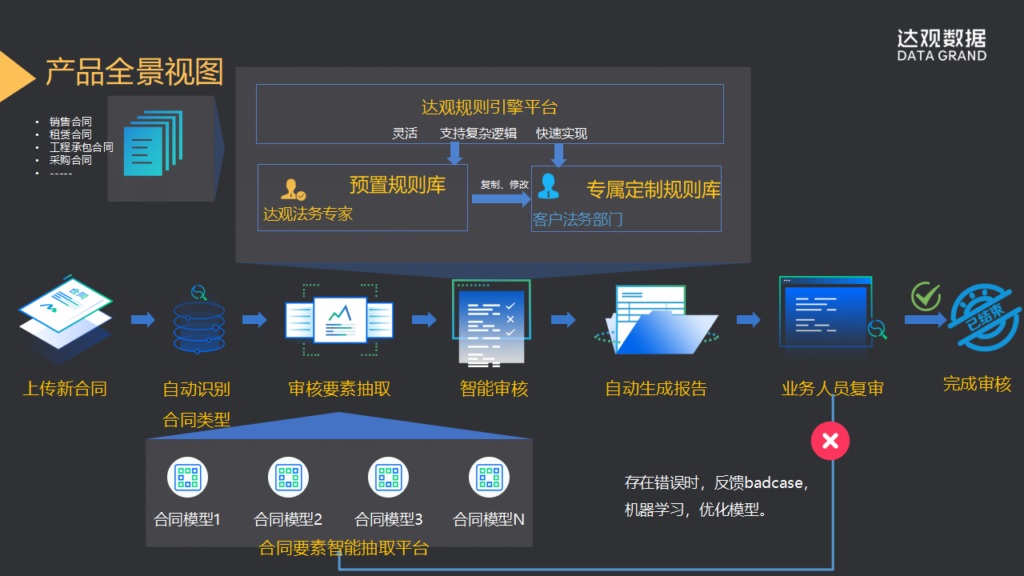Image resolution: width=1024 pixels, height=576 pixels.
Task: Select the 合同模型1 grid icon
Action: pyautogui.click(x=187, y=477)
